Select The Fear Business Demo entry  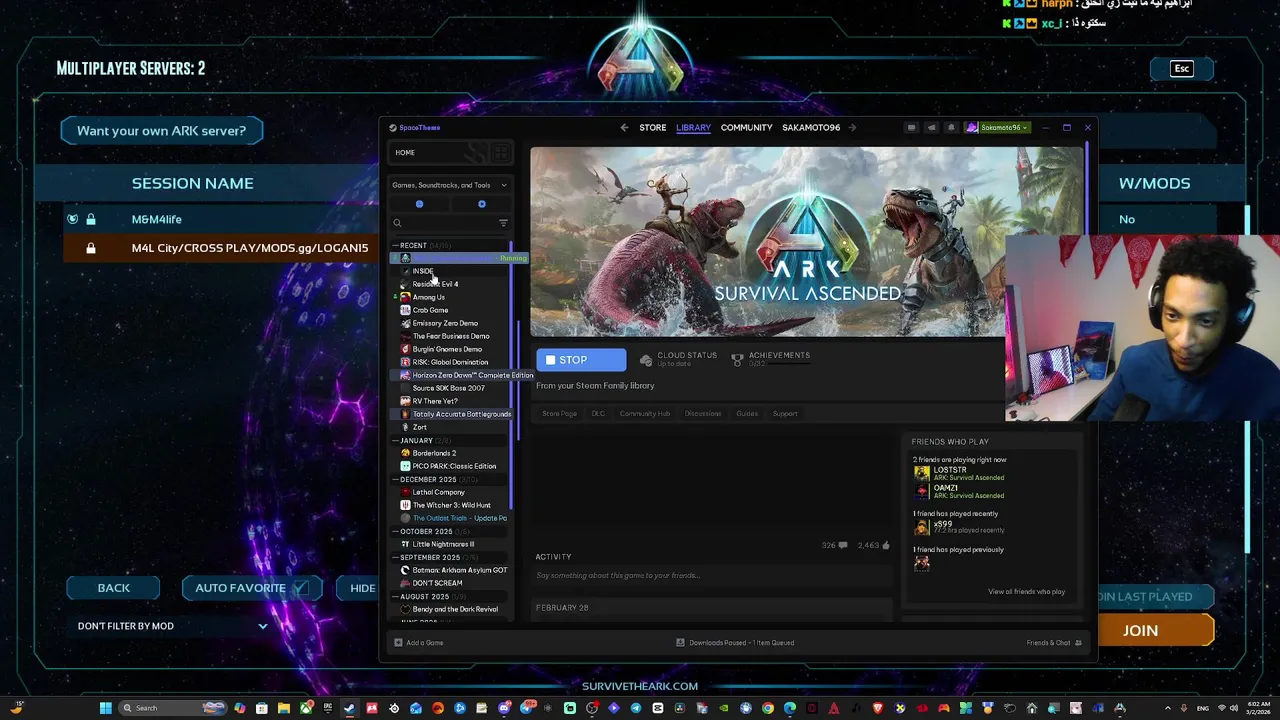[x=450, y=336]
